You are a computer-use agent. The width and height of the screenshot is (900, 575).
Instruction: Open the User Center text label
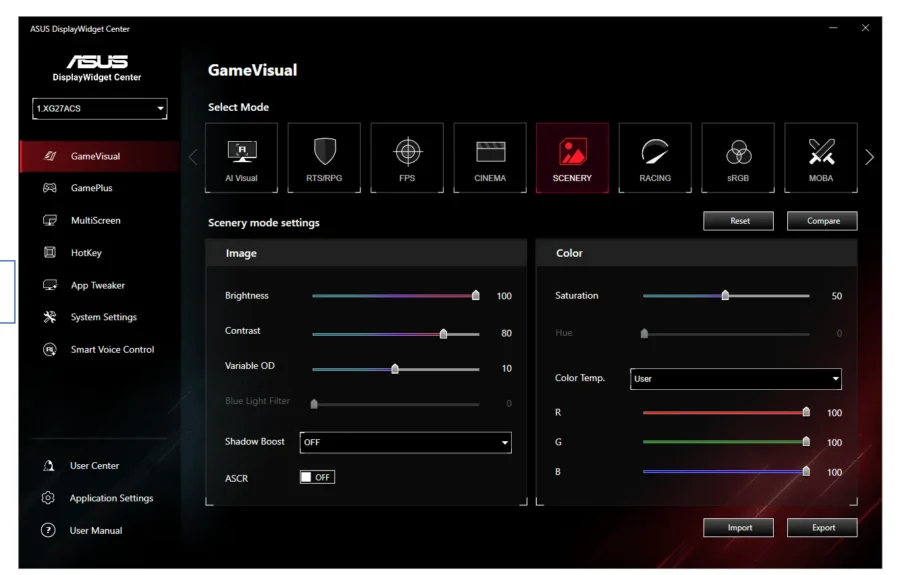tap(94, 466)
